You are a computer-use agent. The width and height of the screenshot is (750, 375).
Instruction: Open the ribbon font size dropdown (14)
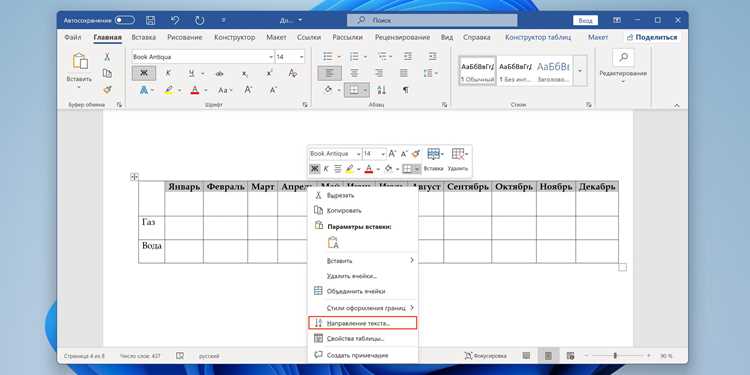pyautogui.click(x=301, y=57)
